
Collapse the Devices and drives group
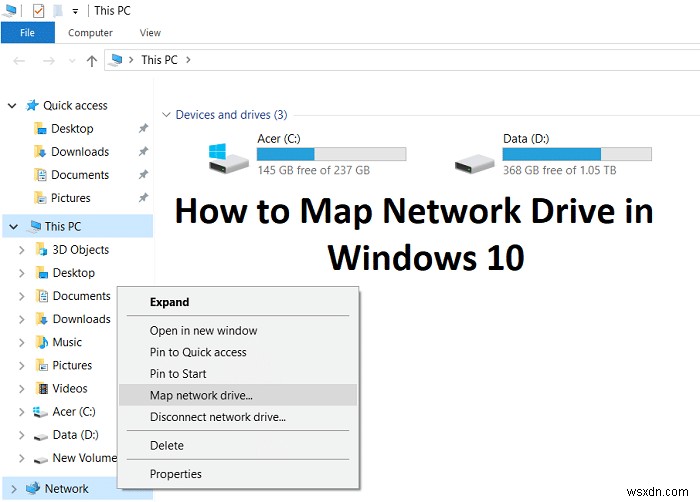166,115
